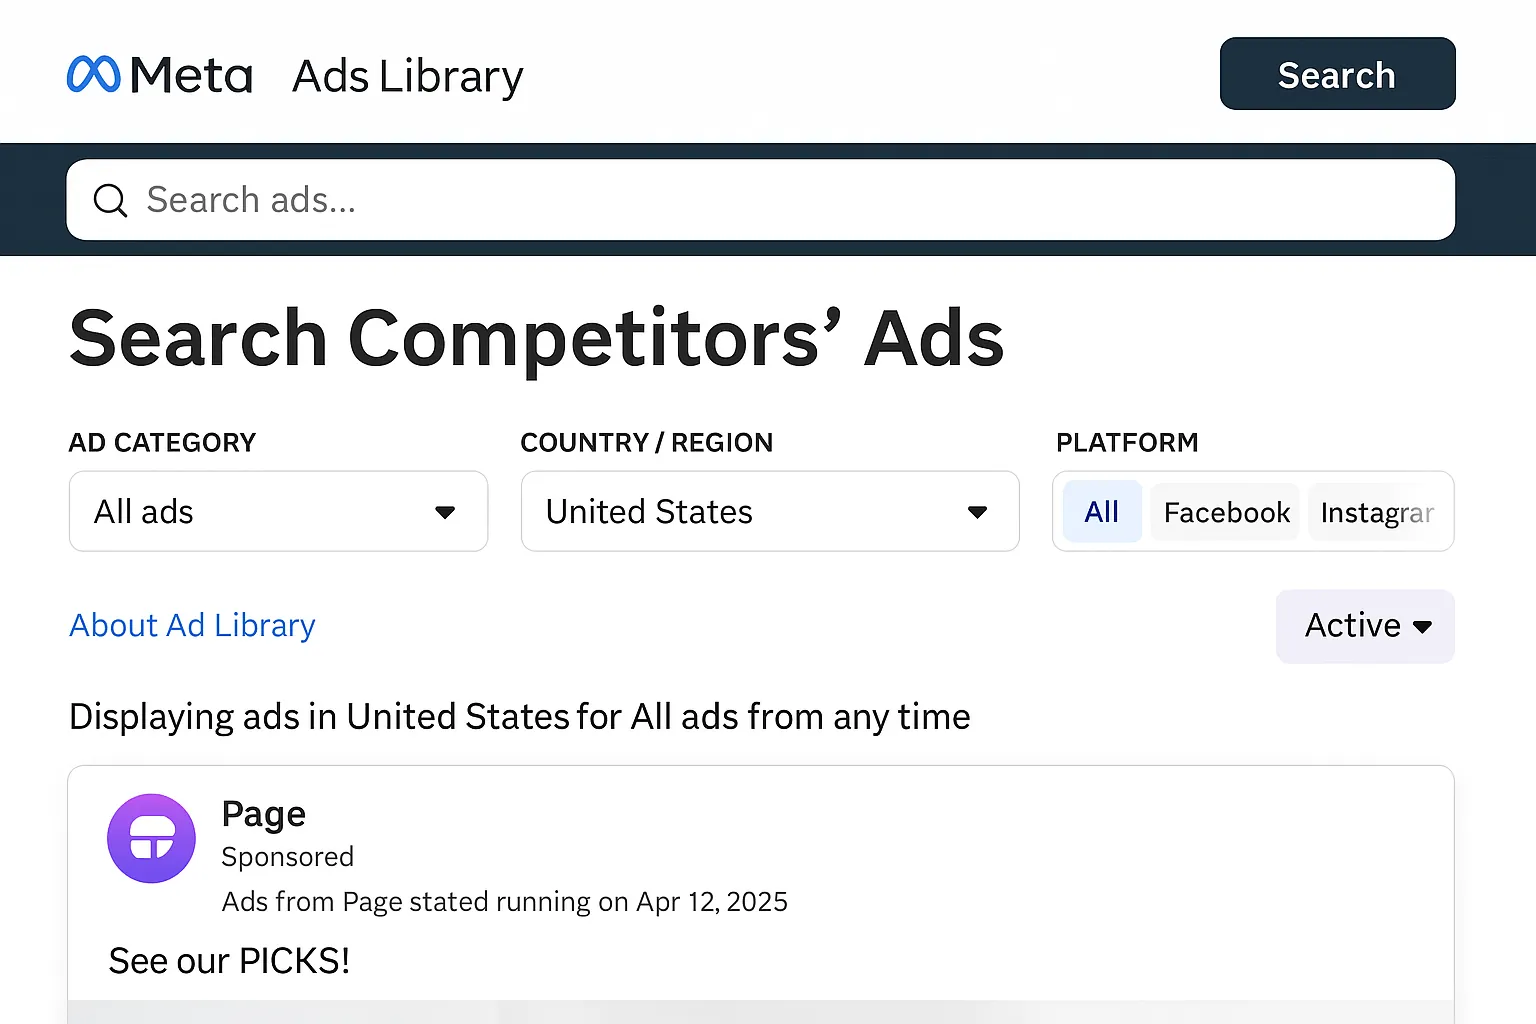
Task: Open the Active status filter dropdown
Action: pyautogui.click(x=1365, y=626)
